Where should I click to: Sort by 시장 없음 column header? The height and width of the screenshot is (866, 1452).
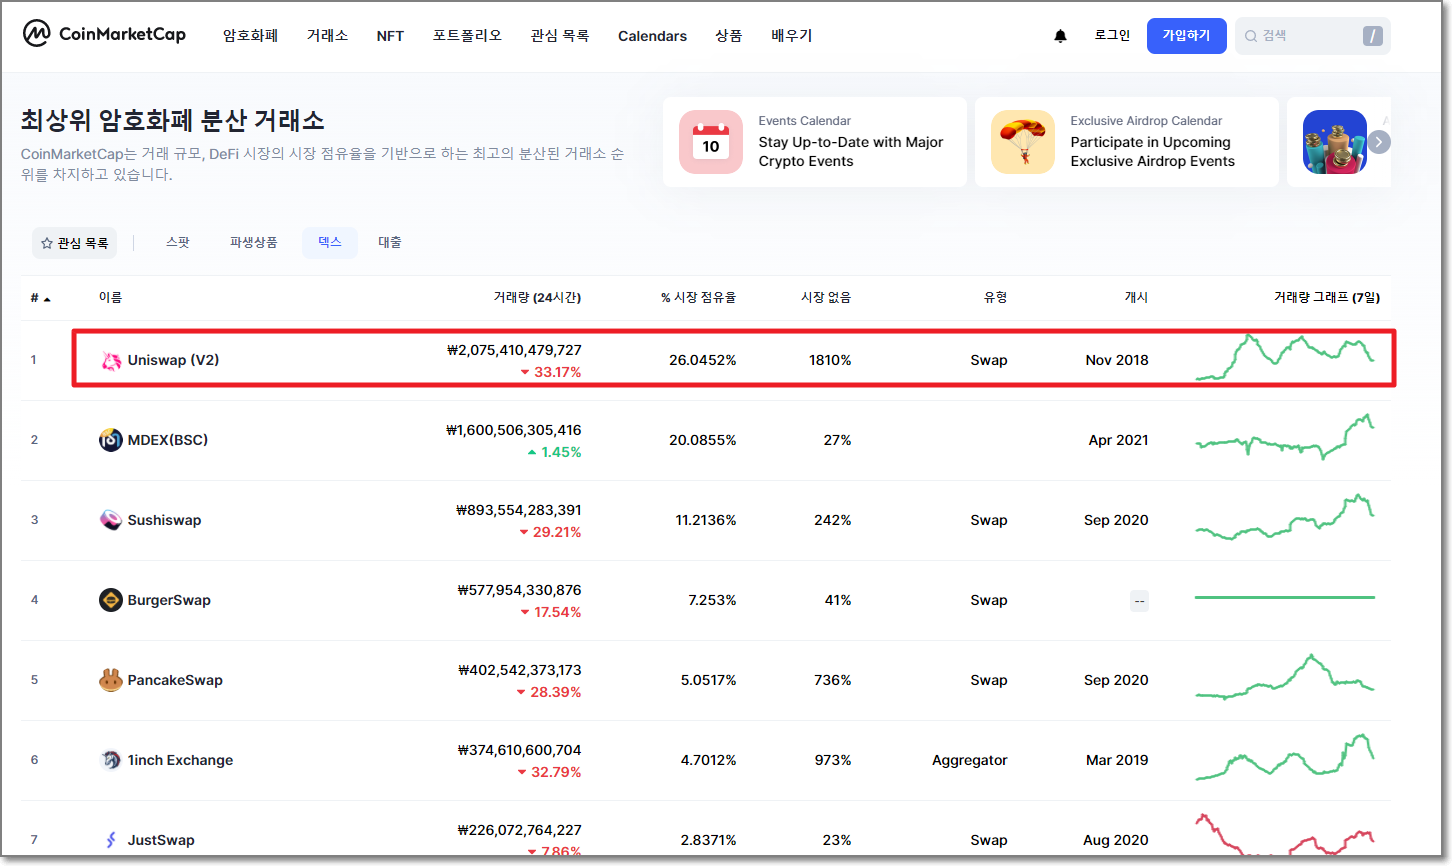826,298
